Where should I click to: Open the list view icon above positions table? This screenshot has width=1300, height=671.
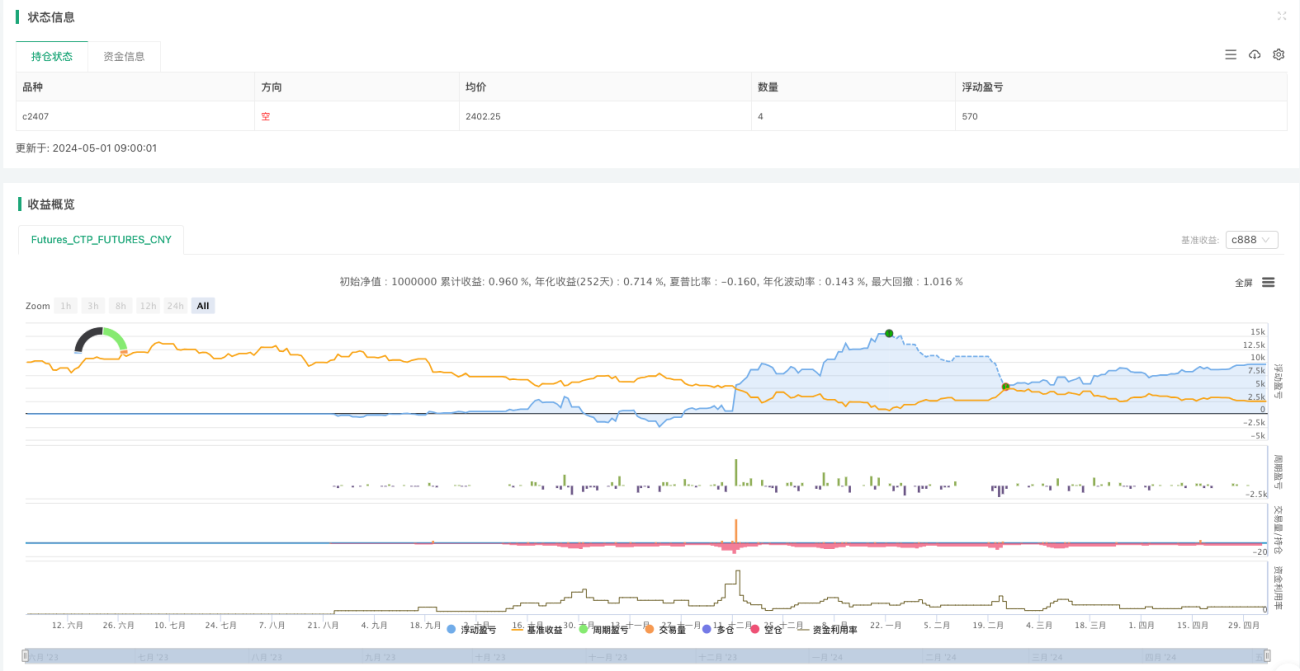point(1231,55)
